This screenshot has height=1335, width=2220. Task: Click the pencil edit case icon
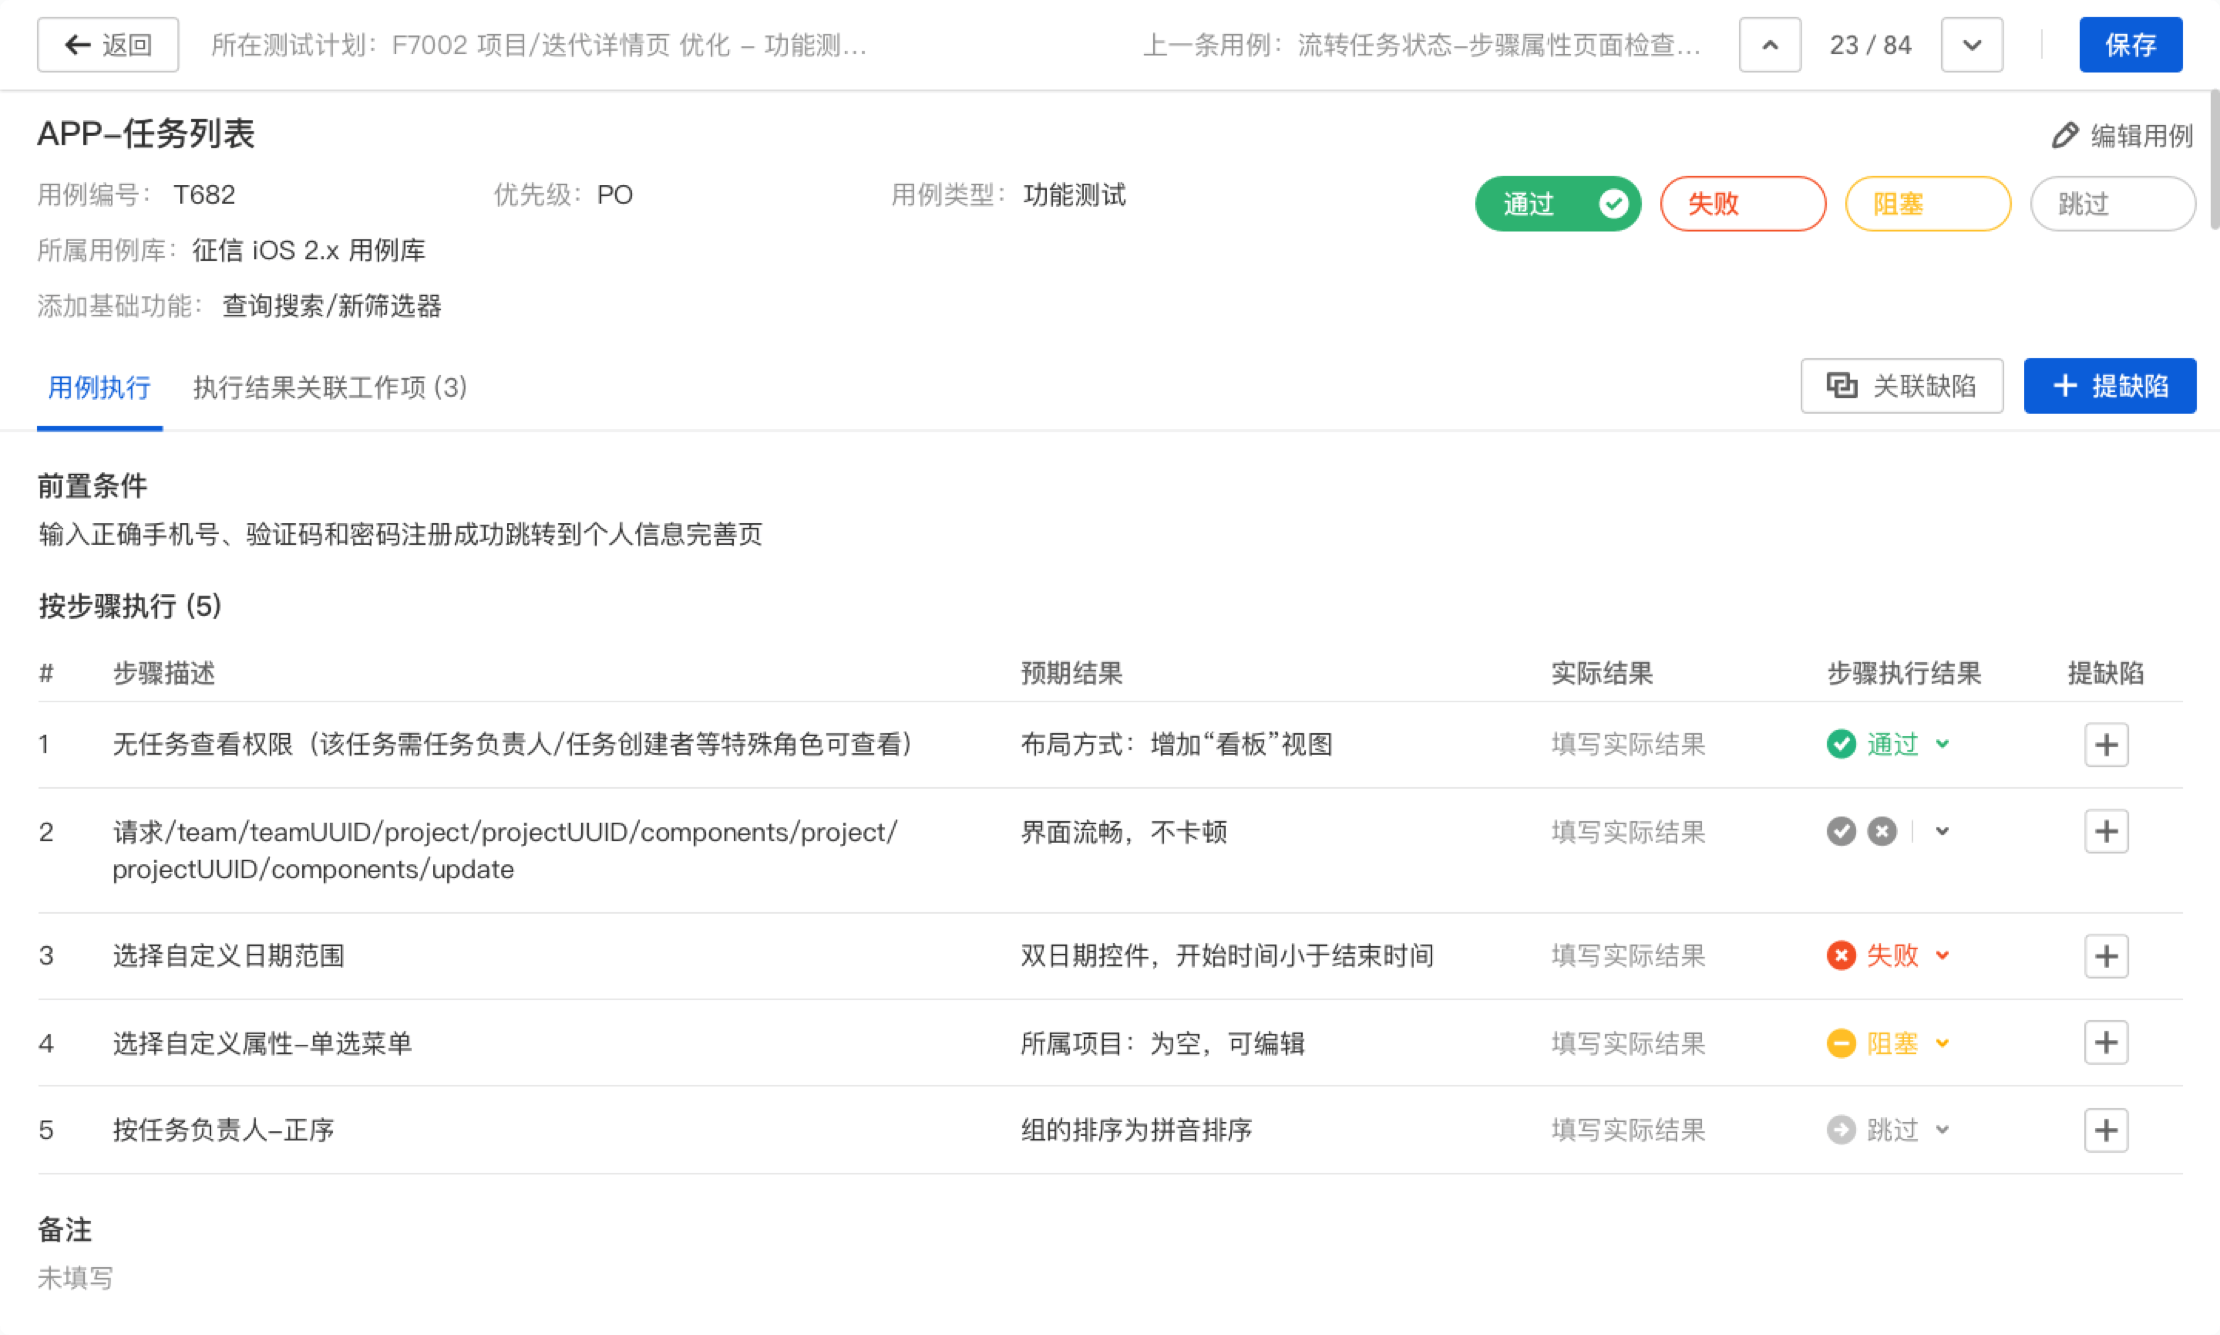click(2065, 135)
